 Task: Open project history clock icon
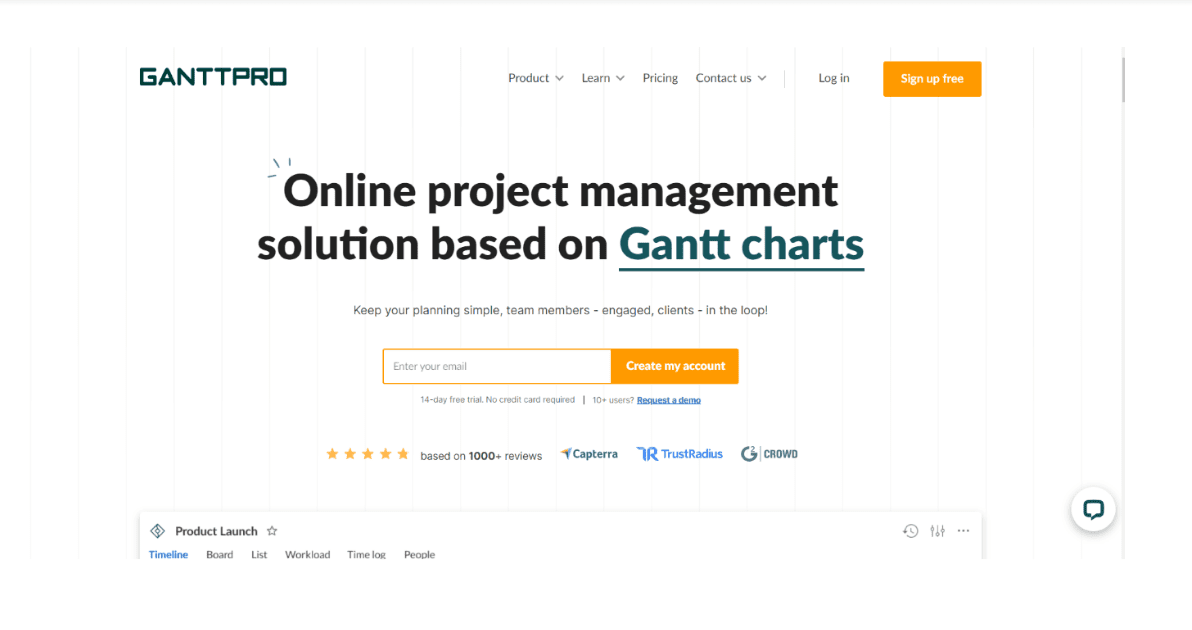tap(910, 531)
